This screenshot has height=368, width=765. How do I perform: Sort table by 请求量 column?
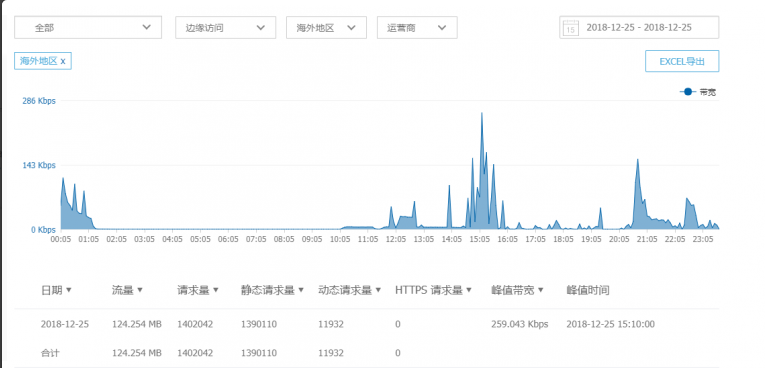(198, 290)
